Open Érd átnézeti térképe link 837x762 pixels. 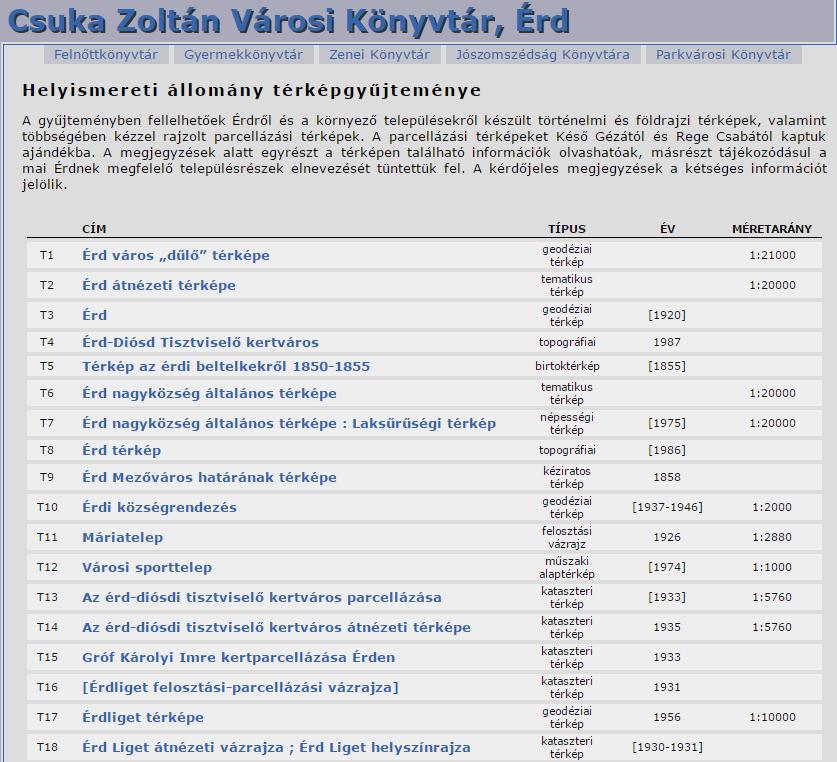click(159, 285)
